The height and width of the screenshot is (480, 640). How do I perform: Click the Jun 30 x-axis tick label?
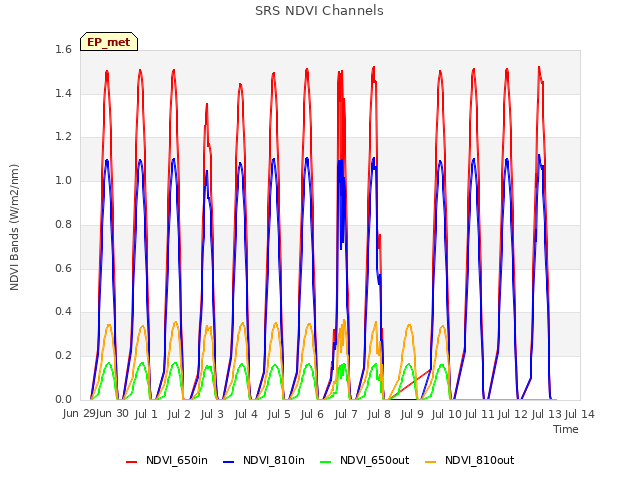tap(112, 413)
